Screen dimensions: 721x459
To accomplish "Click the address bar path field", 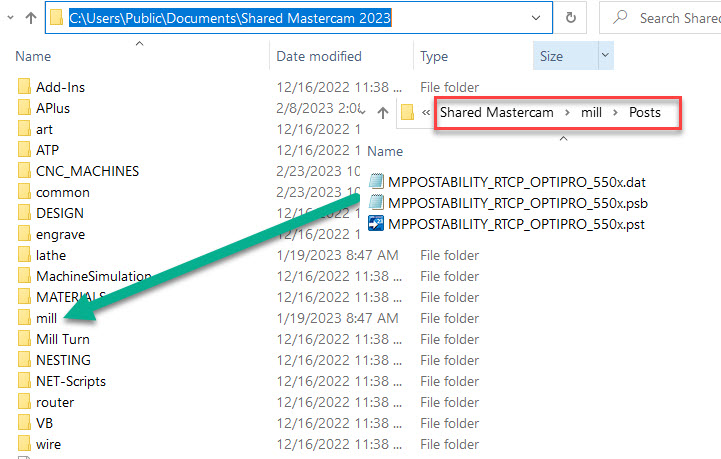I will coord(299,18).
